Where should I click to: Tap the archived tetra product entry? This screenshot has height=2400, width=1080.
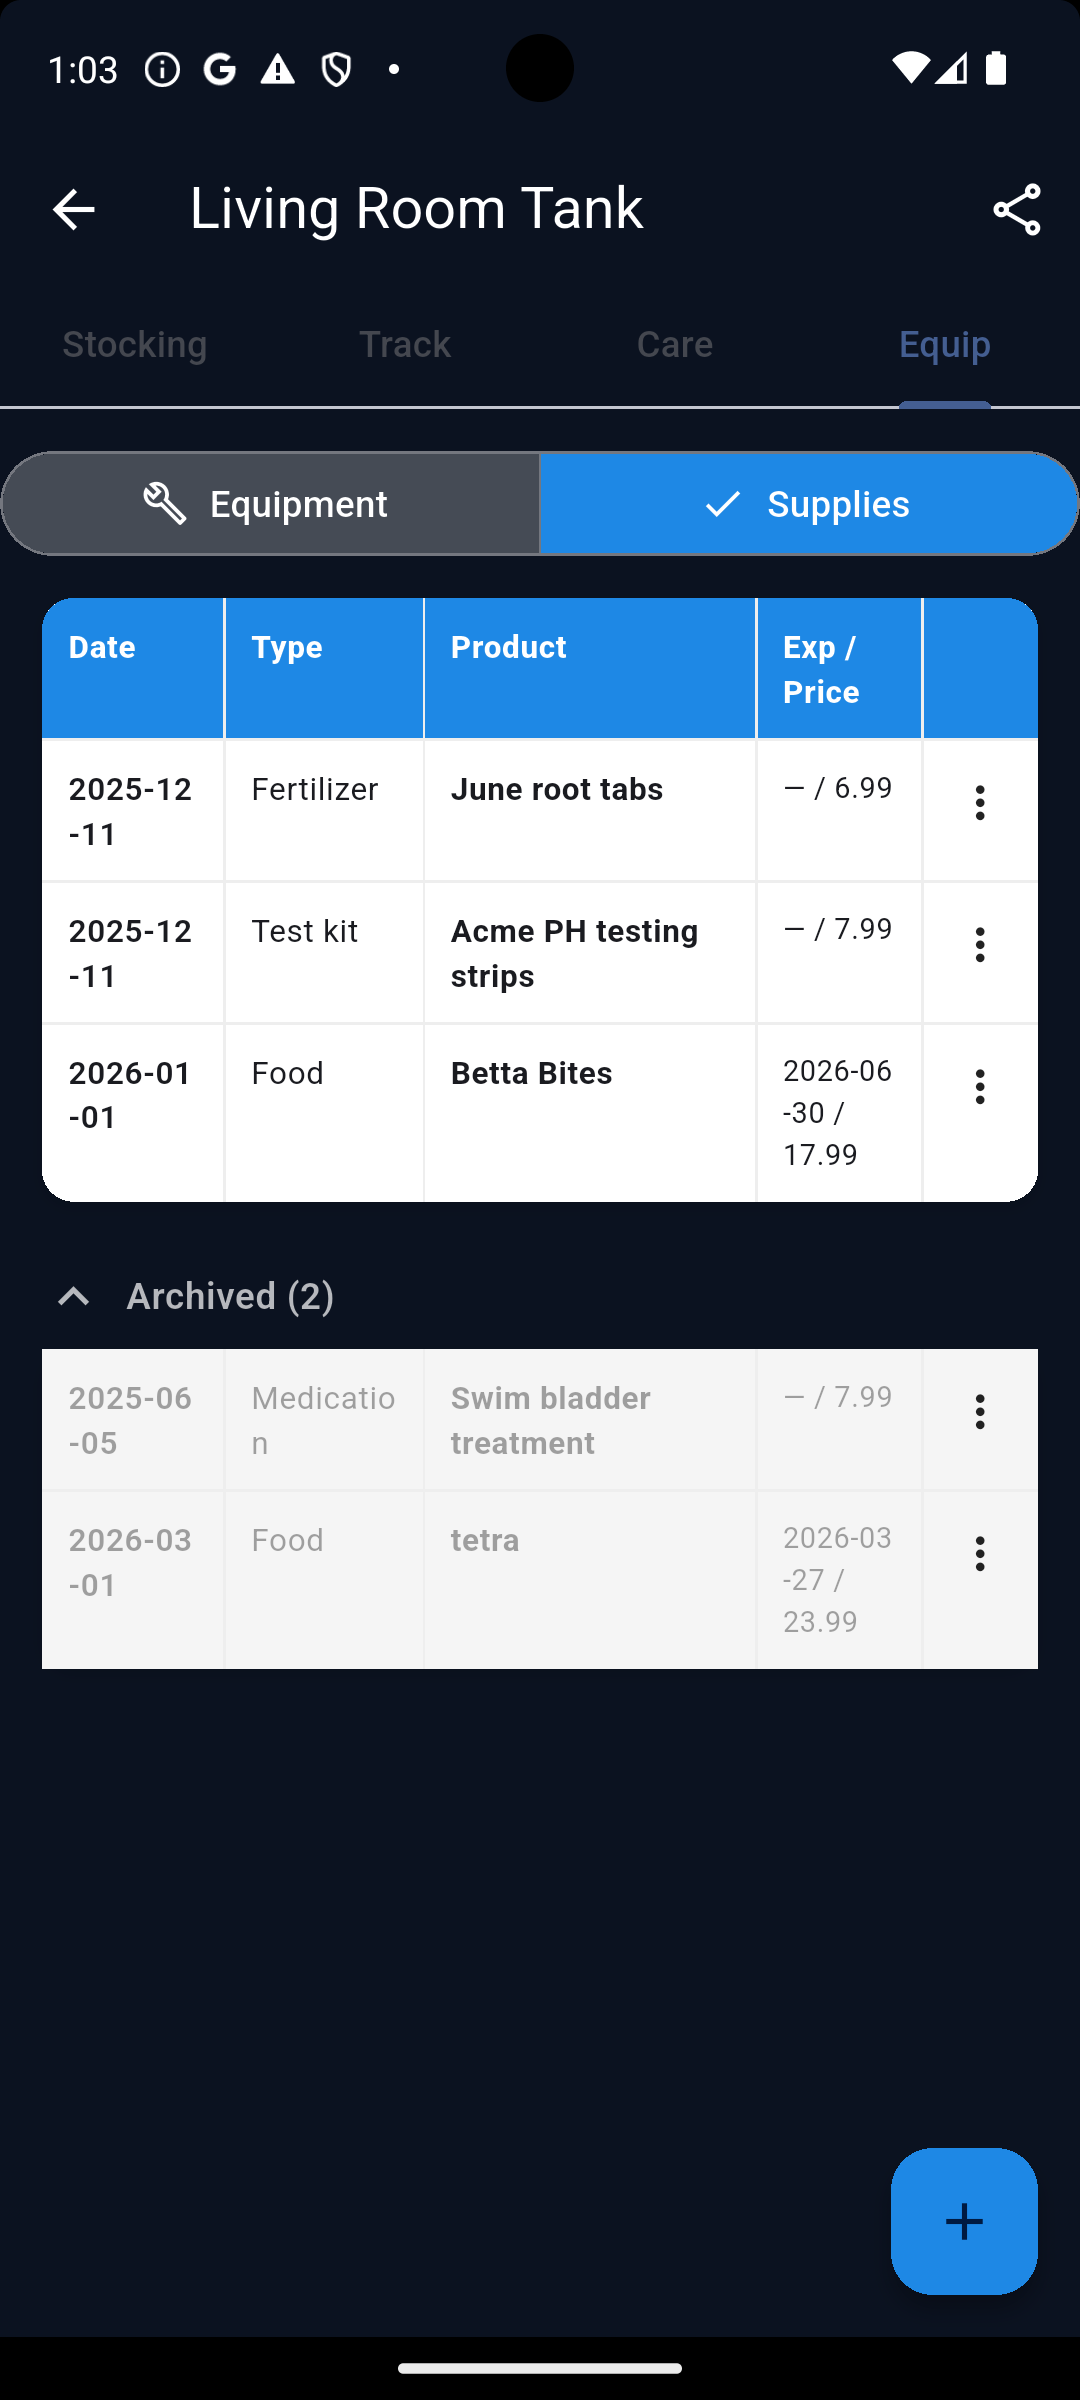point(485,1541)
